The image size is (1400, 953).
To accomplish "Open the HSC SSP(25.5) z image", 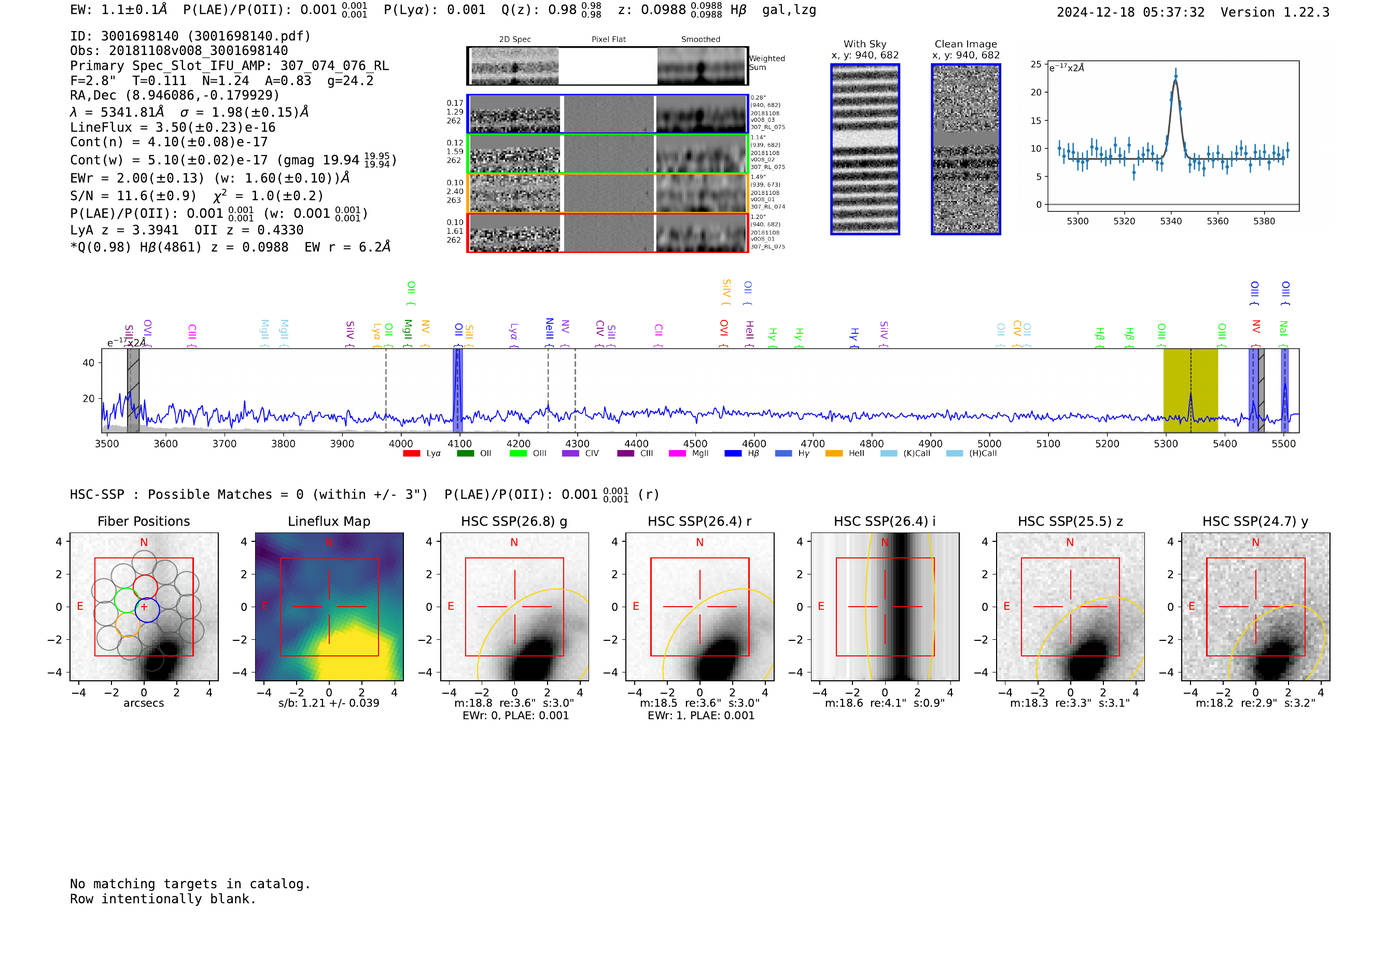I will tap(1070, 607).
